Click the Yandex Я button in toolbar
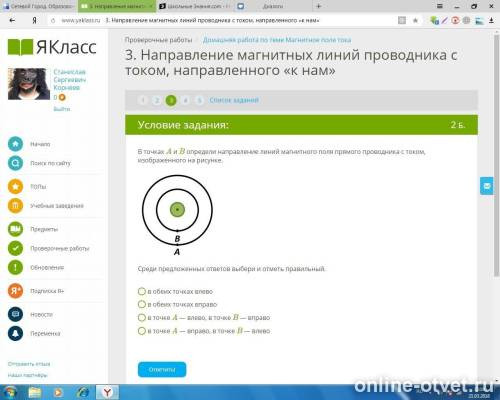This screenshot has width=500, height=400. 34,20
